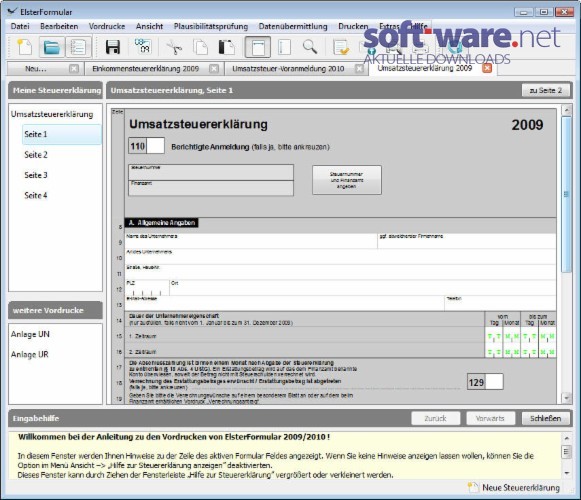Tick field 110 Berichtigte Anmeldung checkbox
Viewport: 581px width, 500px height.
pyautogui.click(x=156, y=146)
